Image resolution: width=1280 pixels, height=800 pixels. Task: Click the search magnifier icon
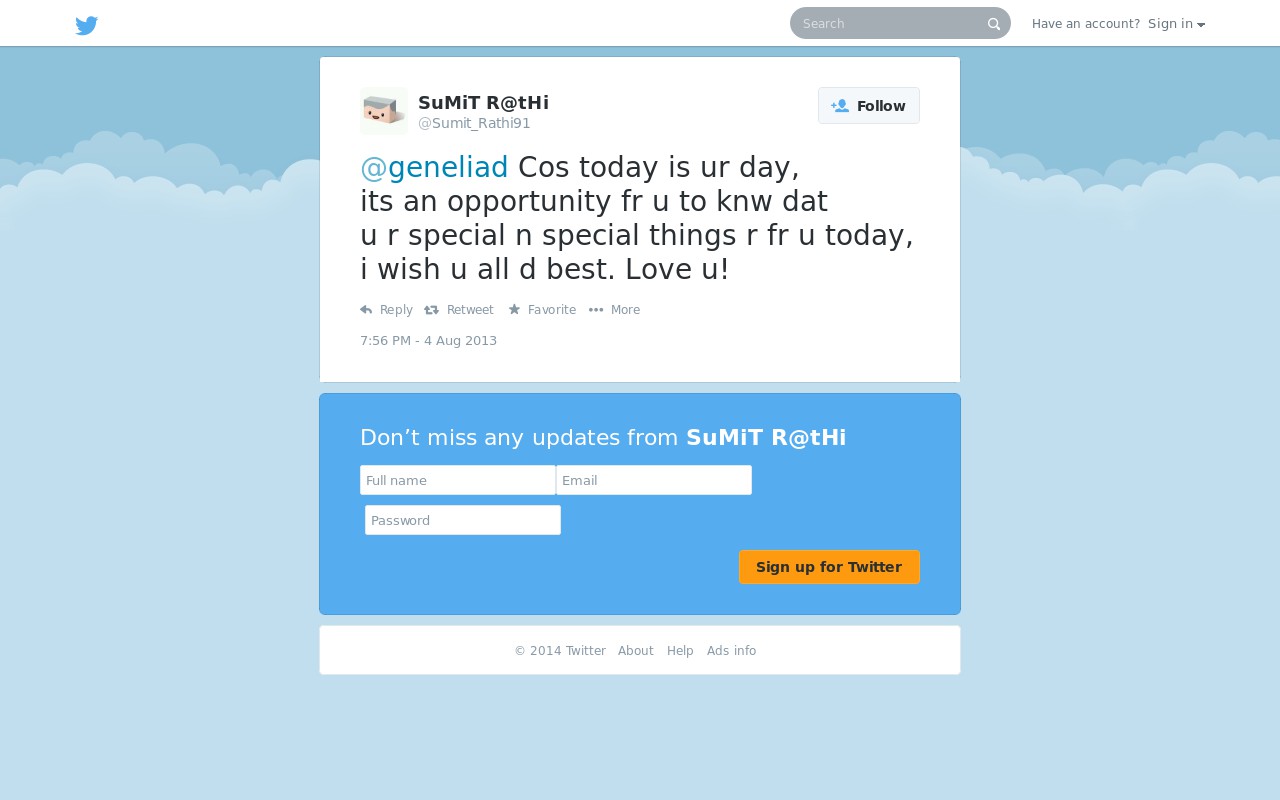[x=994, y=24]
